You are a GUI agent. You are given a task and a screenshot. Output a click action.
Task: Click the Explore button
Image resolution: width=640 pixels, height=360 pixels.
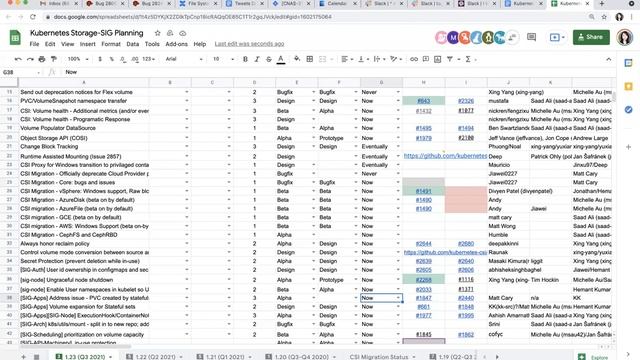[x=594, y=357]
